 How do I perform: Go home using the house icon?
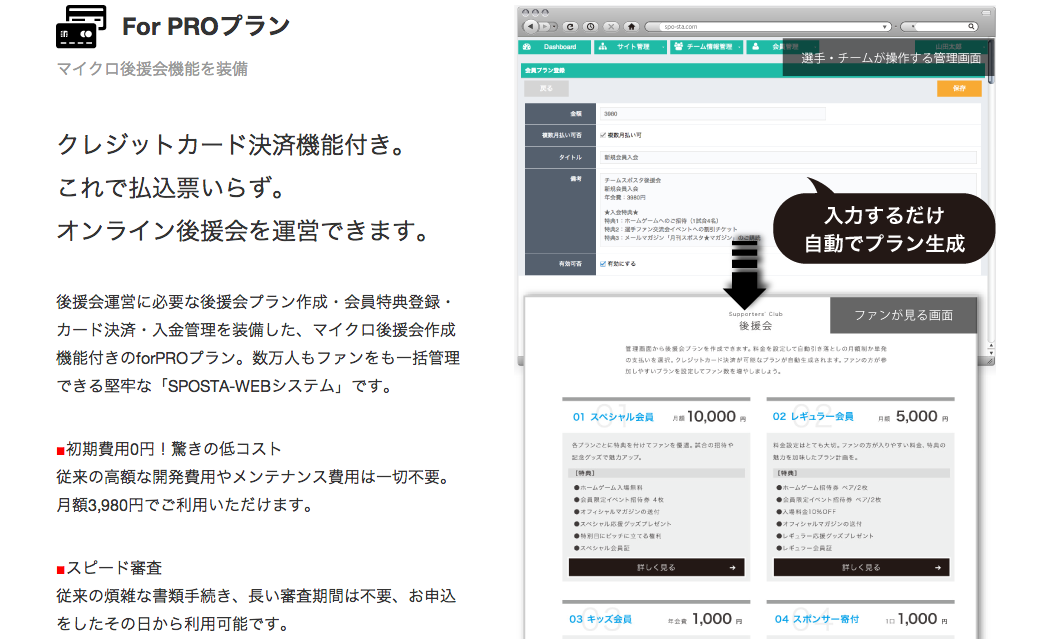point(631,27)
